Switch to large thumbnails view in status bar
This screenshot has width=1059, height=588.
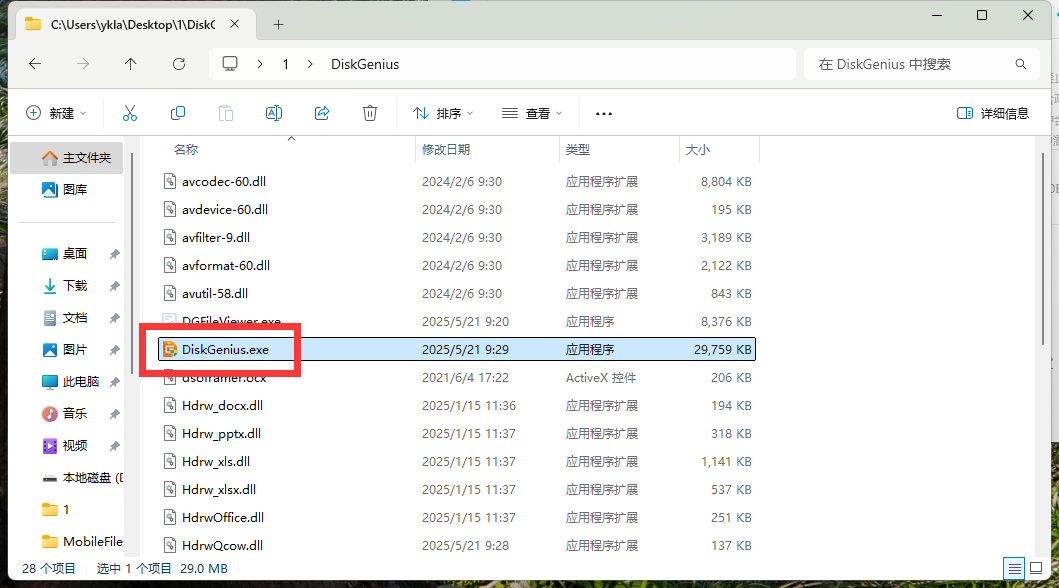click(x=1036, y=568)
